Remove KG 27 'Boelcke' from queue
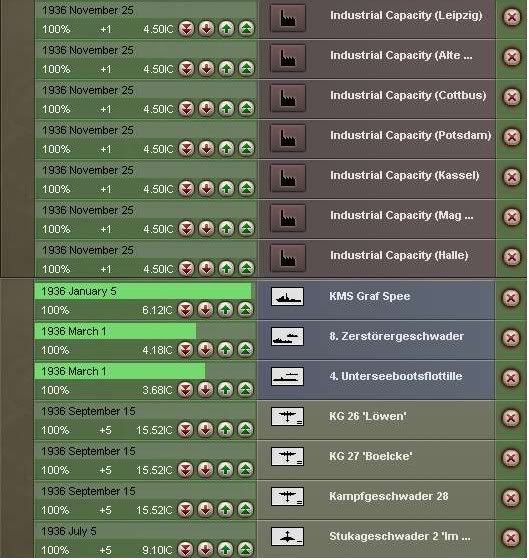 [x=511, y=458]
